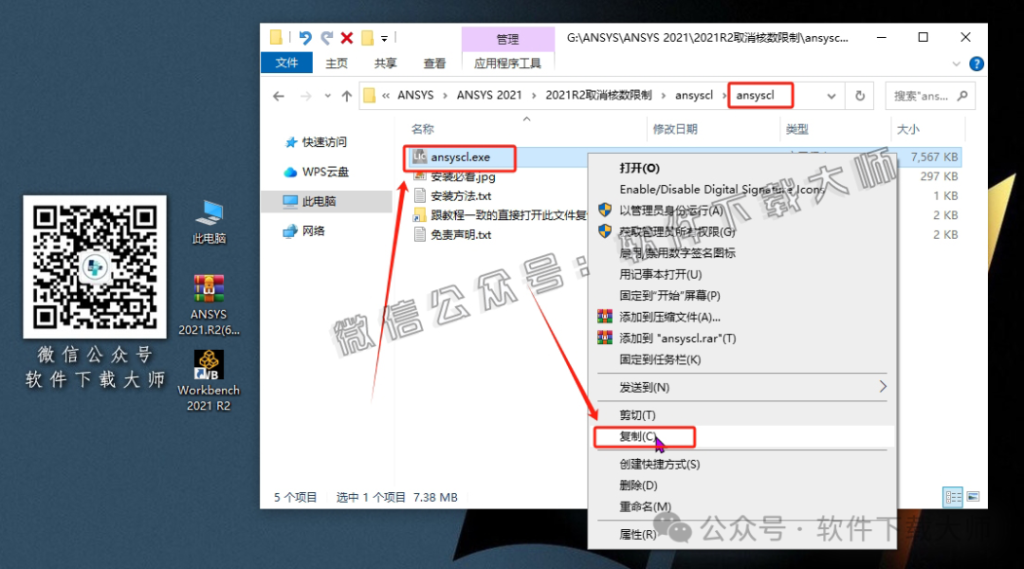Switch to the 查看 ribbon tab
The image size is (1024, 569).
(x=434, y=63)
